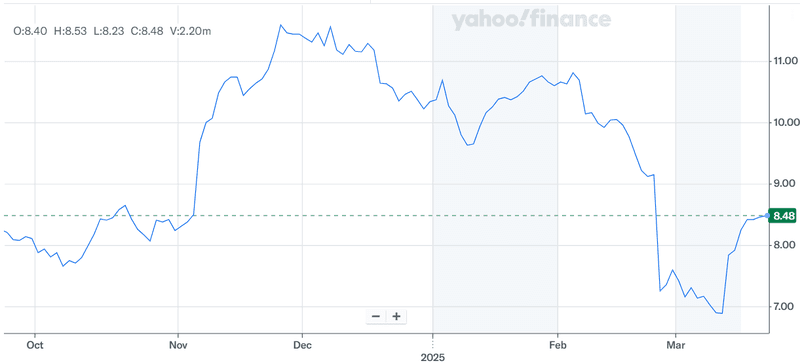The width and height of the screenshot is (800, 363).
Task: Zoom in with the plus button
Action: (396, 316)
